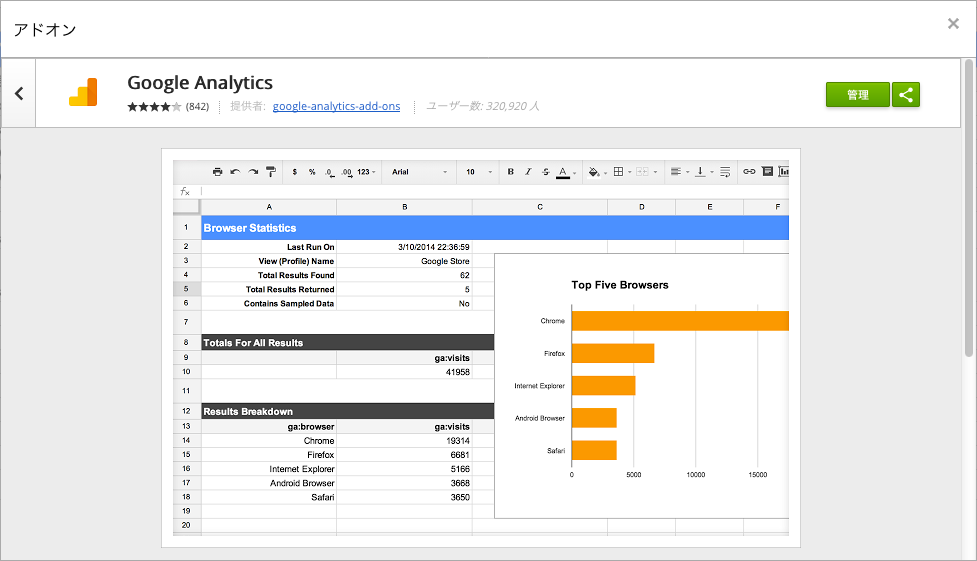Screen dimensions: 977x561
Task: Click the Internet Explorer cell in table
Action: (269, 469)
